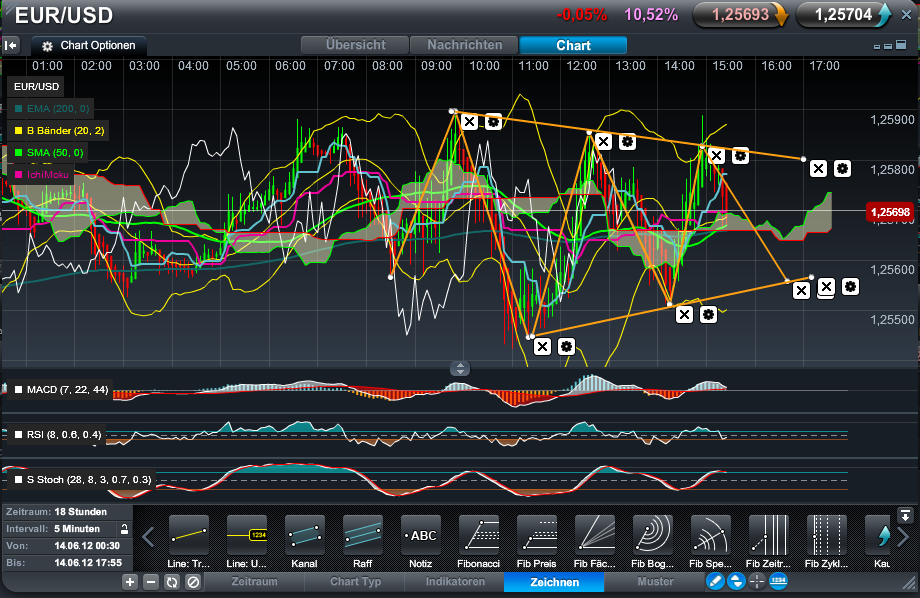920x598 pixels.
Task: Select the Zeichnen bottom tab
Action: click(554, 582)
